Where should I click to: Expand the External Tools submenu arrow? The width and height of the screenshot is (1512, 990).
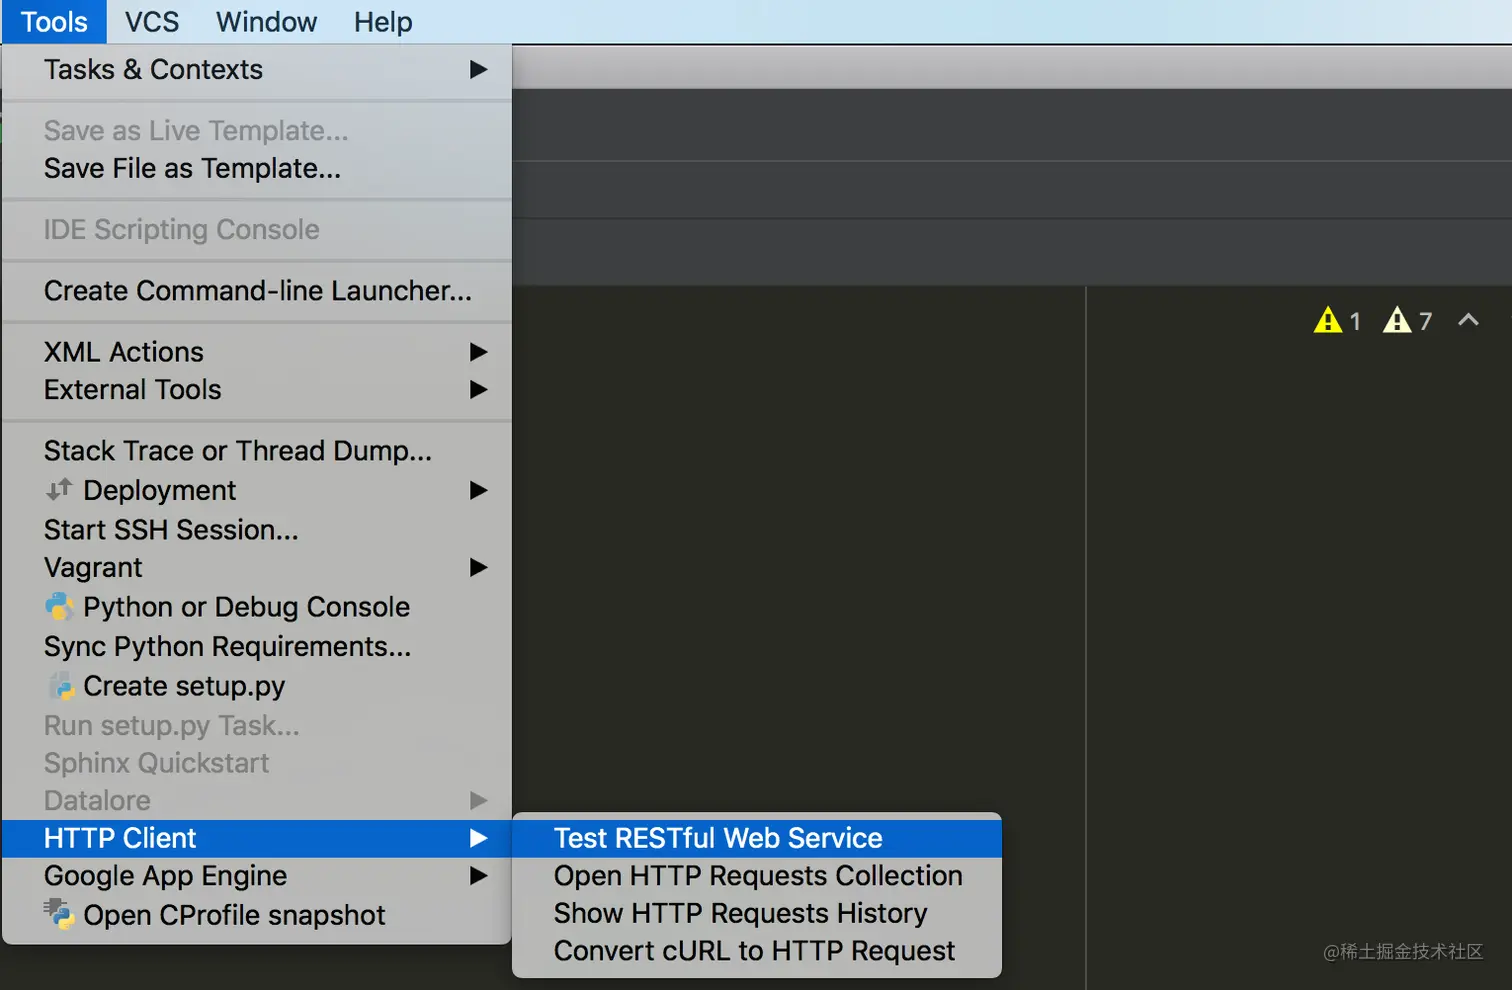point(479,389)
